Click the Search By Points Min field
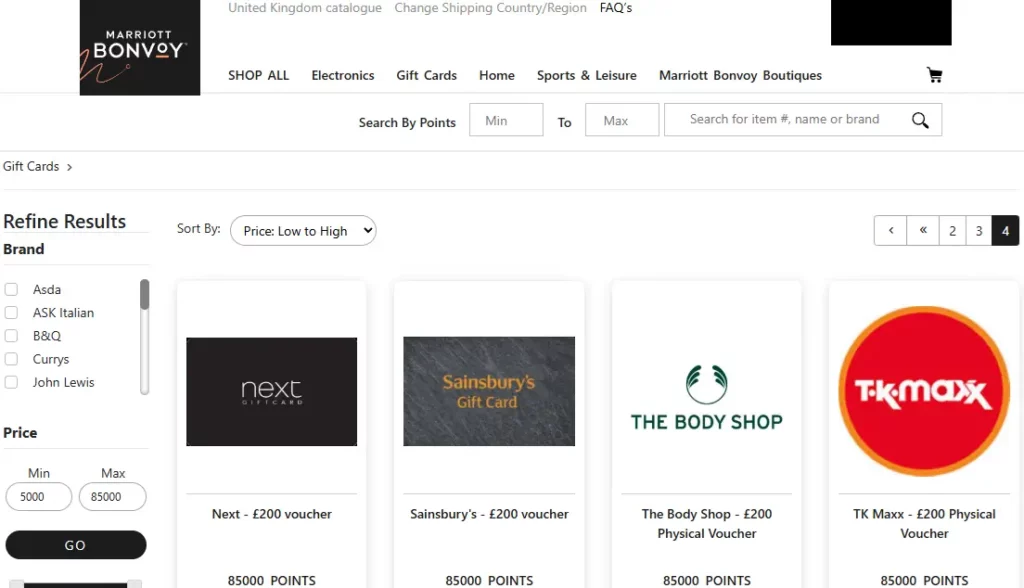 [506, 121]
